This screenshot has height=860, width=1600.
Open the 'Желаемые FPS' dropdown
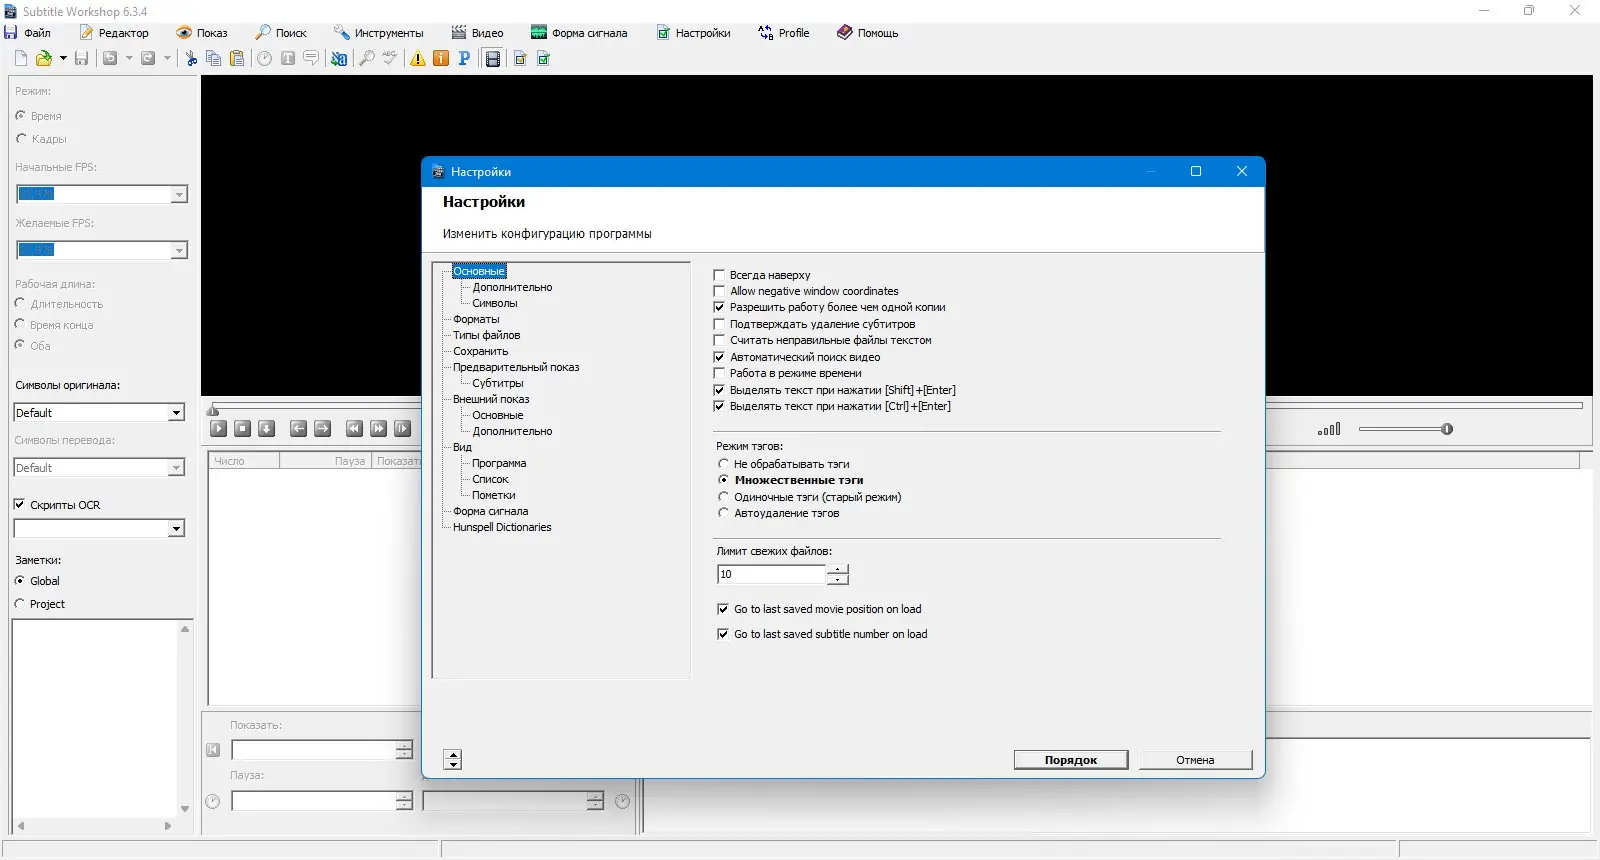tap(179, 250)
